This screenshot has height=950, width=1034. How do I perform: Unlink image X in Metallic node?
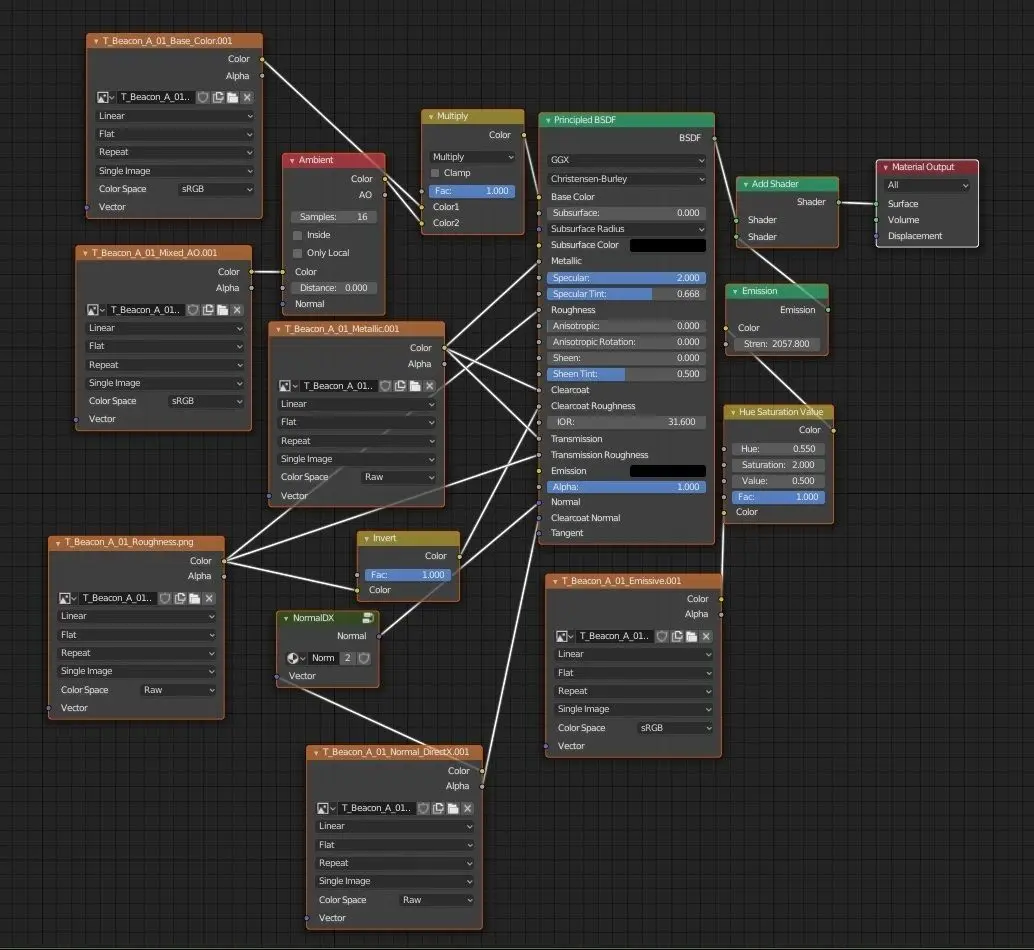pyautogui.click(x=429, y=386)
